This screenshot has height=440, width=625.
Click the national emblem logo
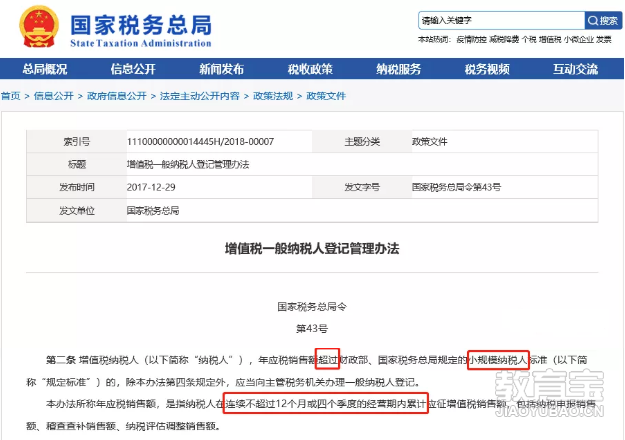(x=39, y=27)
